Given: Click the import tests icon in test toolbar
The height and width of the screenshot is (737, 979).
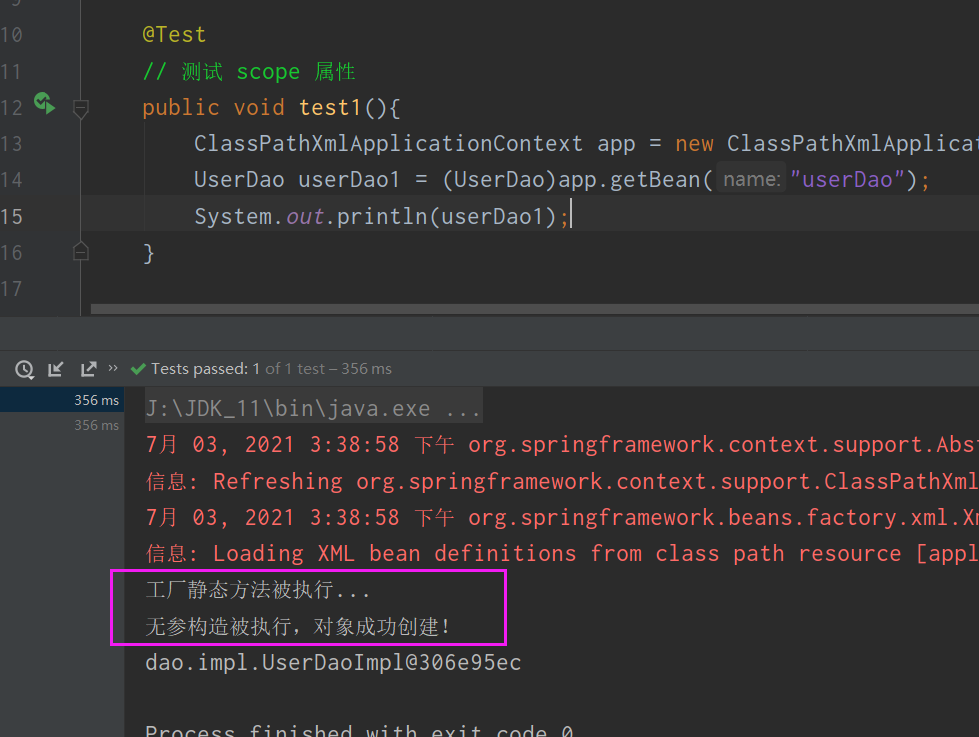Looking at the screenshot, I should 56,369.
